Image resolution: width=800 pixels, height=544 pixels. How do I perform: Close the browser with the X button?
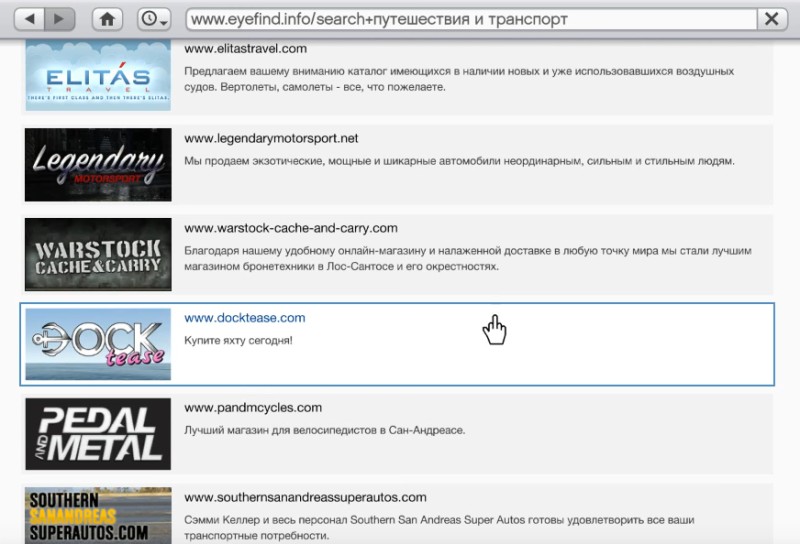click(772, 19)
